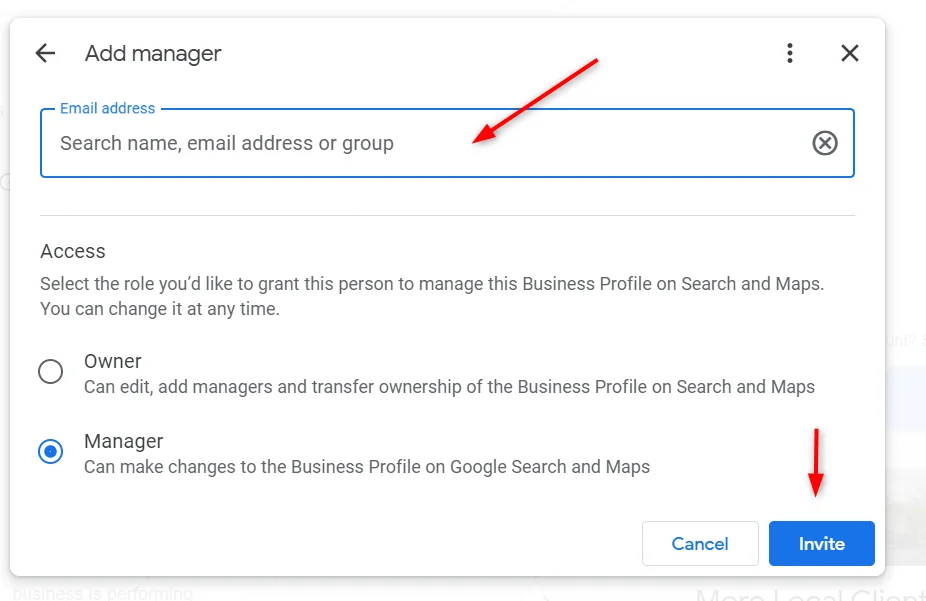Viewport: 926px width, 601px height.
Task: Select the Manager role radio button
Action: tap(51, 452)
